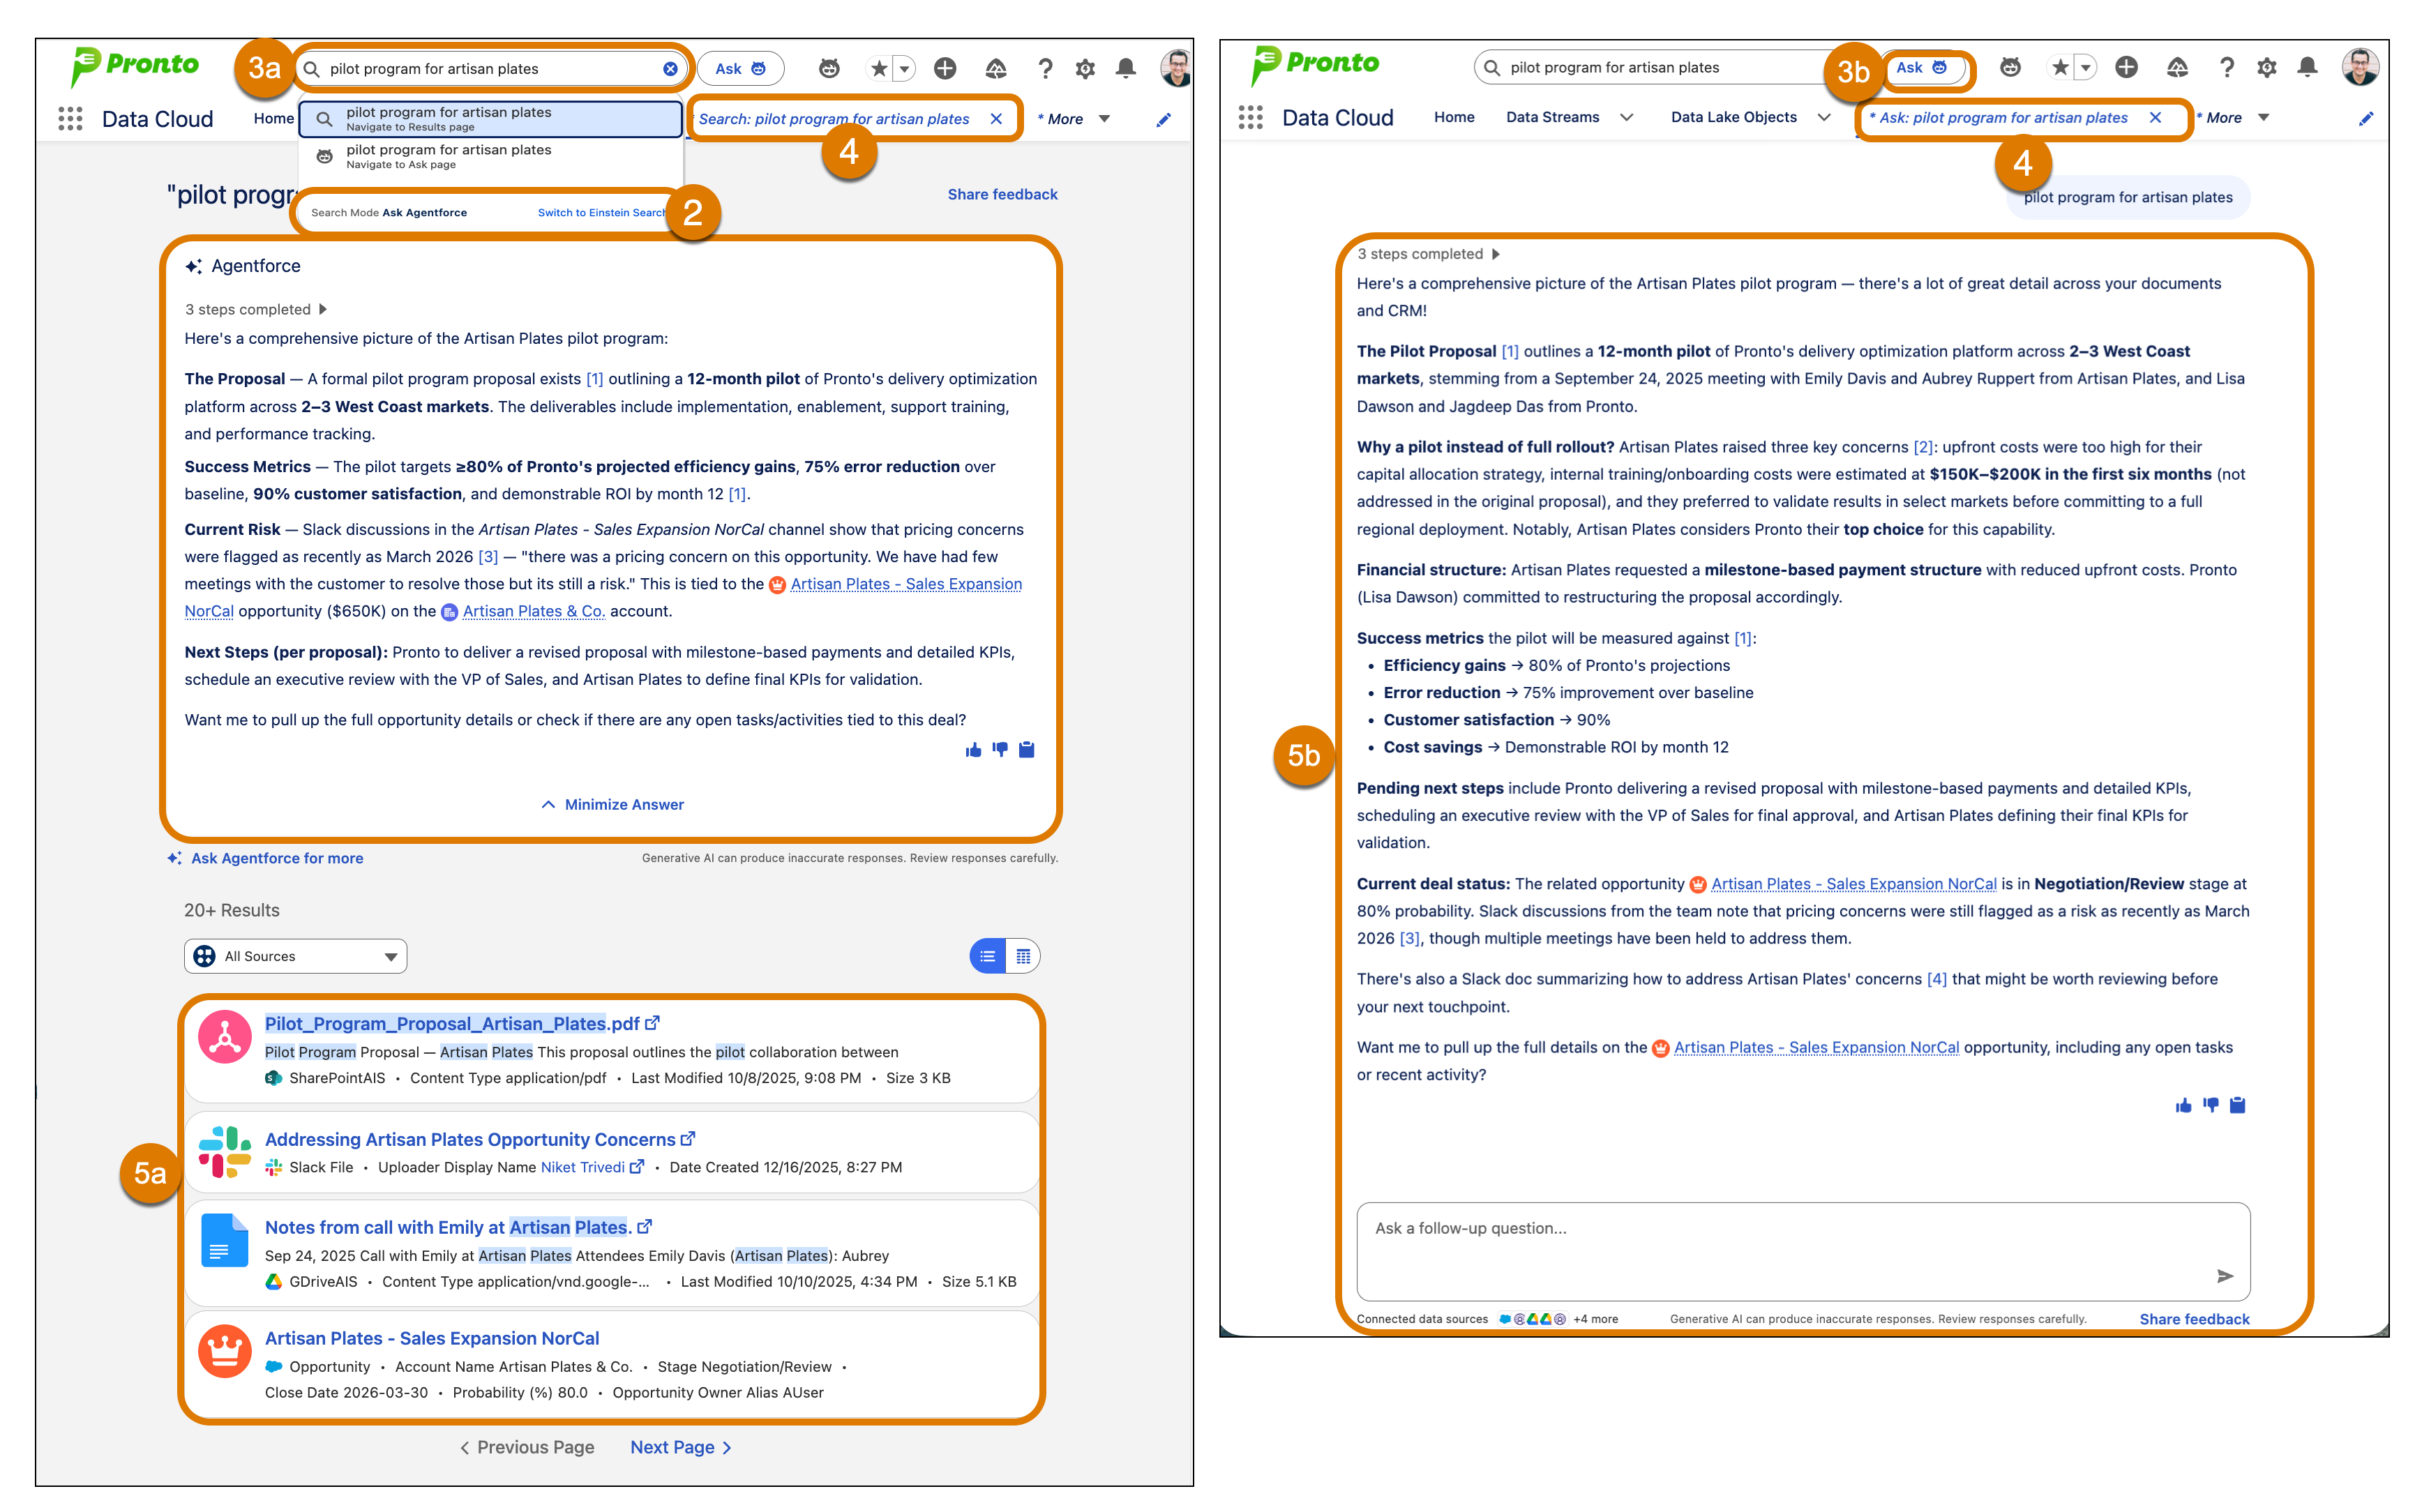Image resolution: width=2422 pixels, height=1512 pixels.
Task: Select the Data Lake Objects tab
Action: 1733,117
